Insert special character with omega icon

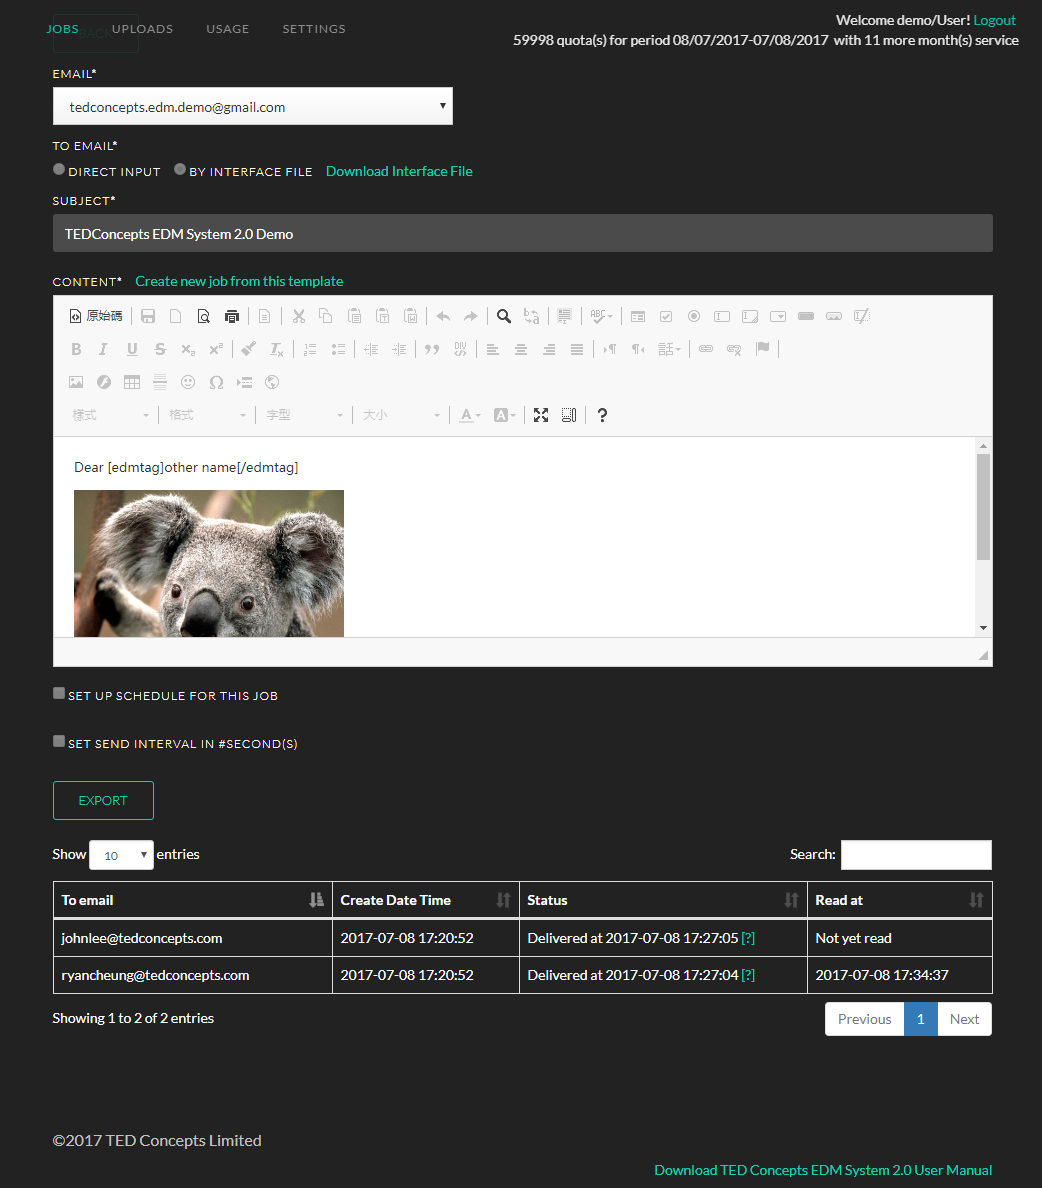point(216,383)
